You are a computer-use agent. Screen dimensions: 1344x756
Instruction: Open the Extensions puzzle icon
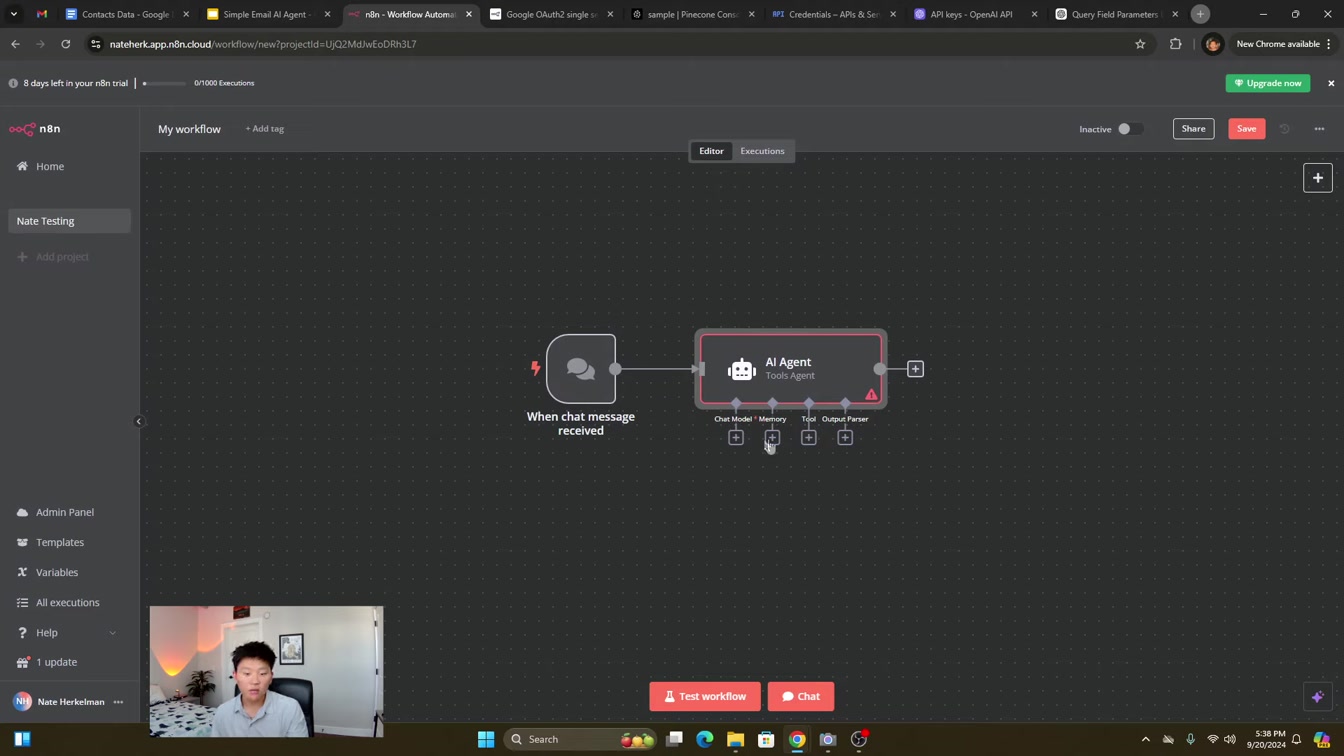point(1176,44)
